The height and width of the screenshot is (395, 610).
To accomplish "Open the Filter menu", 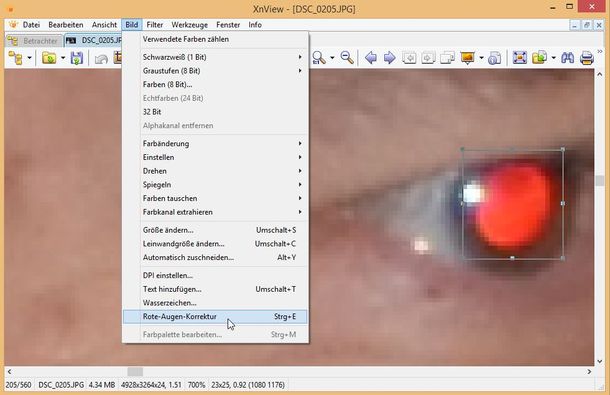I will pyautogui.click(x=154, y=25).
